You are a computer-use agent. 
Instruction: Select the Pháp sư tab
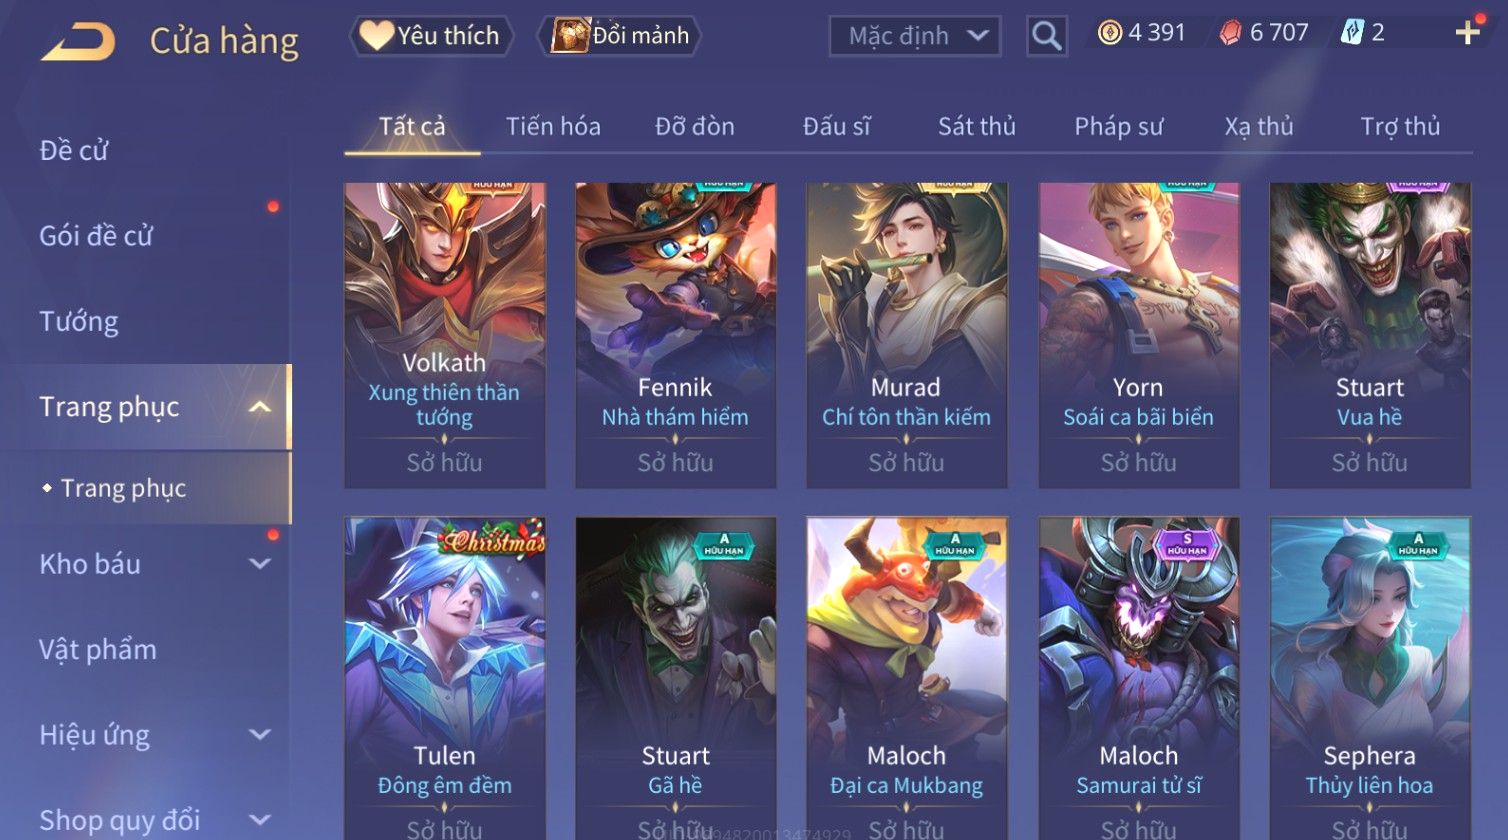coord(1119,126)
